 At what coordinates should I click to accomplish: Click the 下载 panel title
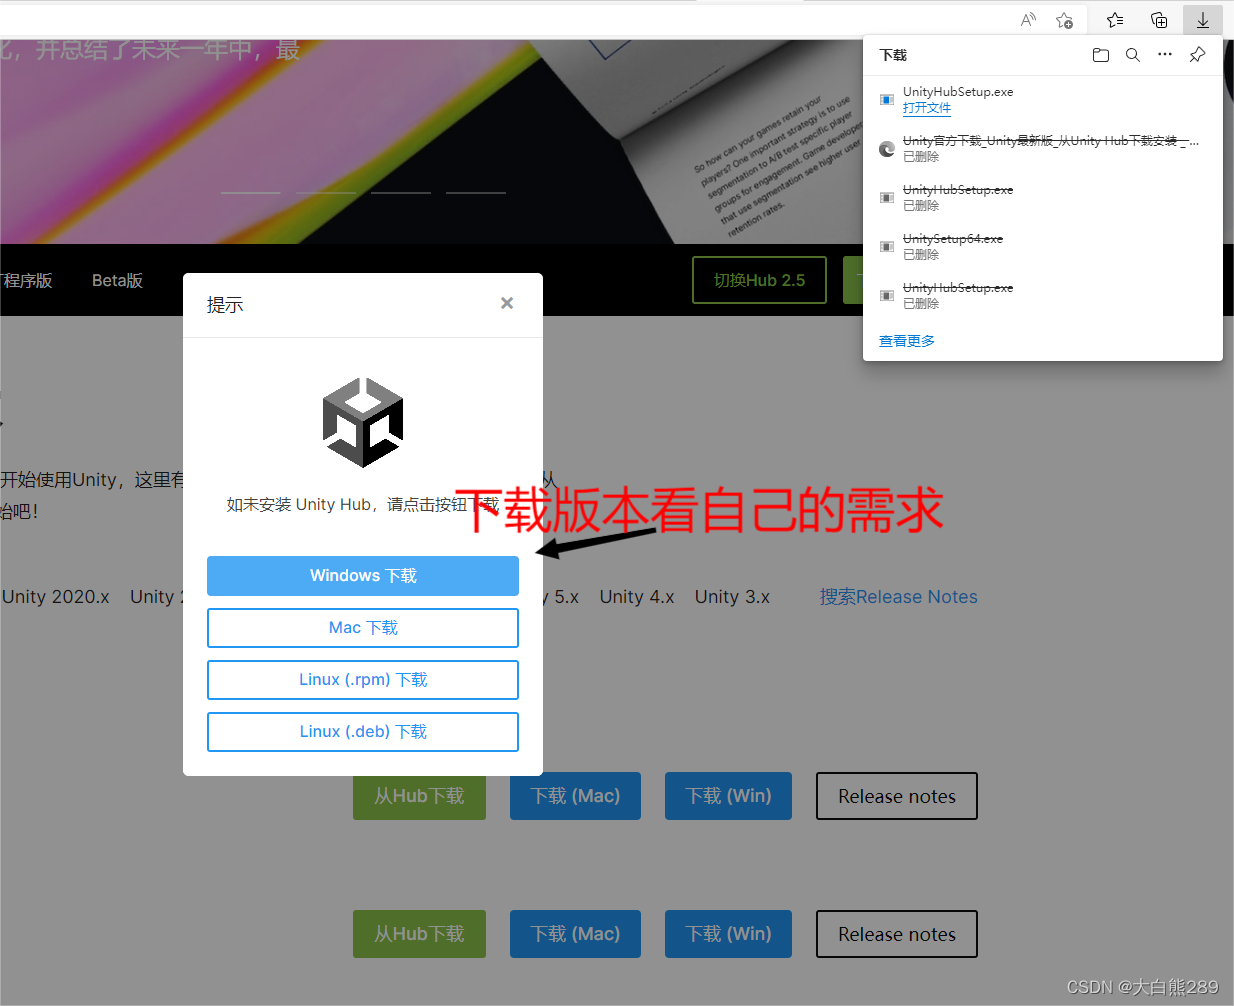pyautogui.click(x=893, y=55)
